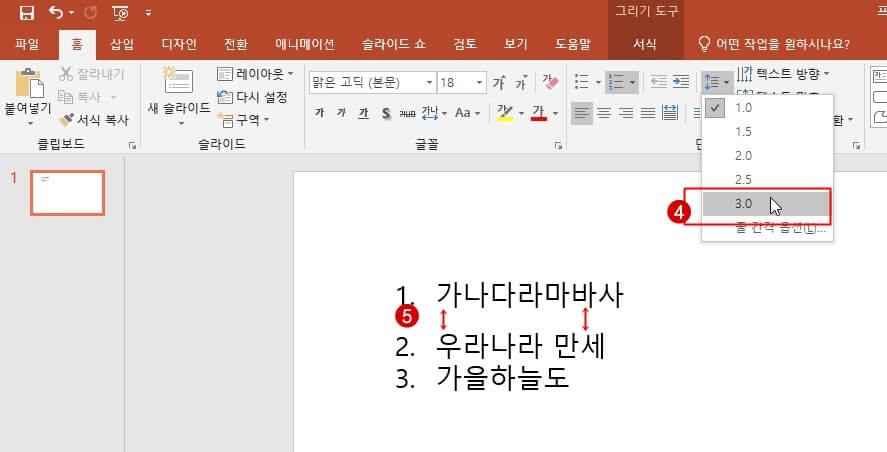The width and height of the screenshot is (887, 452).
Task: Click the 다시 설정 reset button
Action: 252,97
